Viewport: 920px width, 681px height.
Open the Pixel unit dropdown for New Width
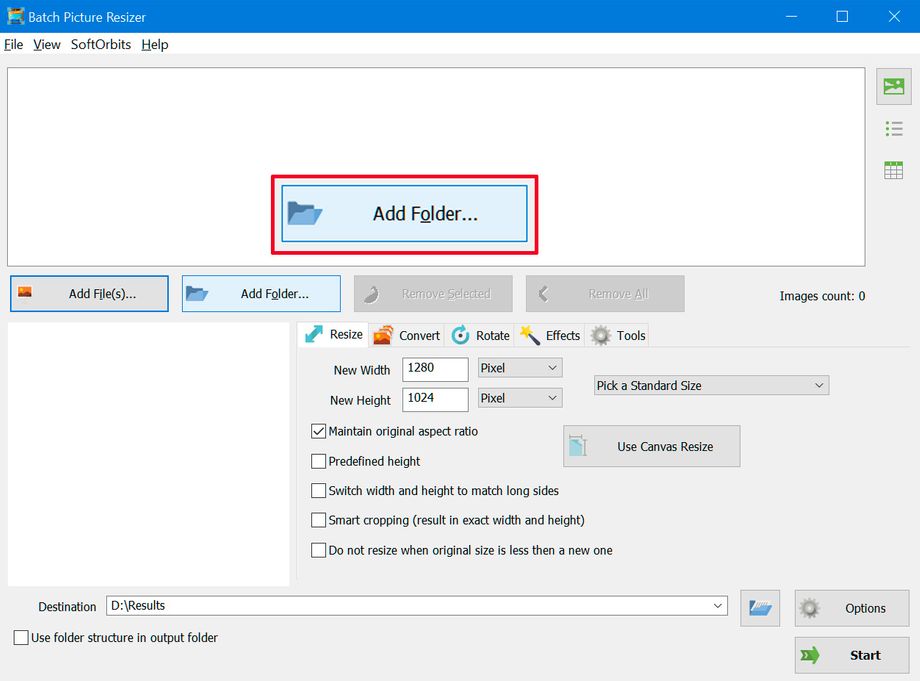[519, 368]
